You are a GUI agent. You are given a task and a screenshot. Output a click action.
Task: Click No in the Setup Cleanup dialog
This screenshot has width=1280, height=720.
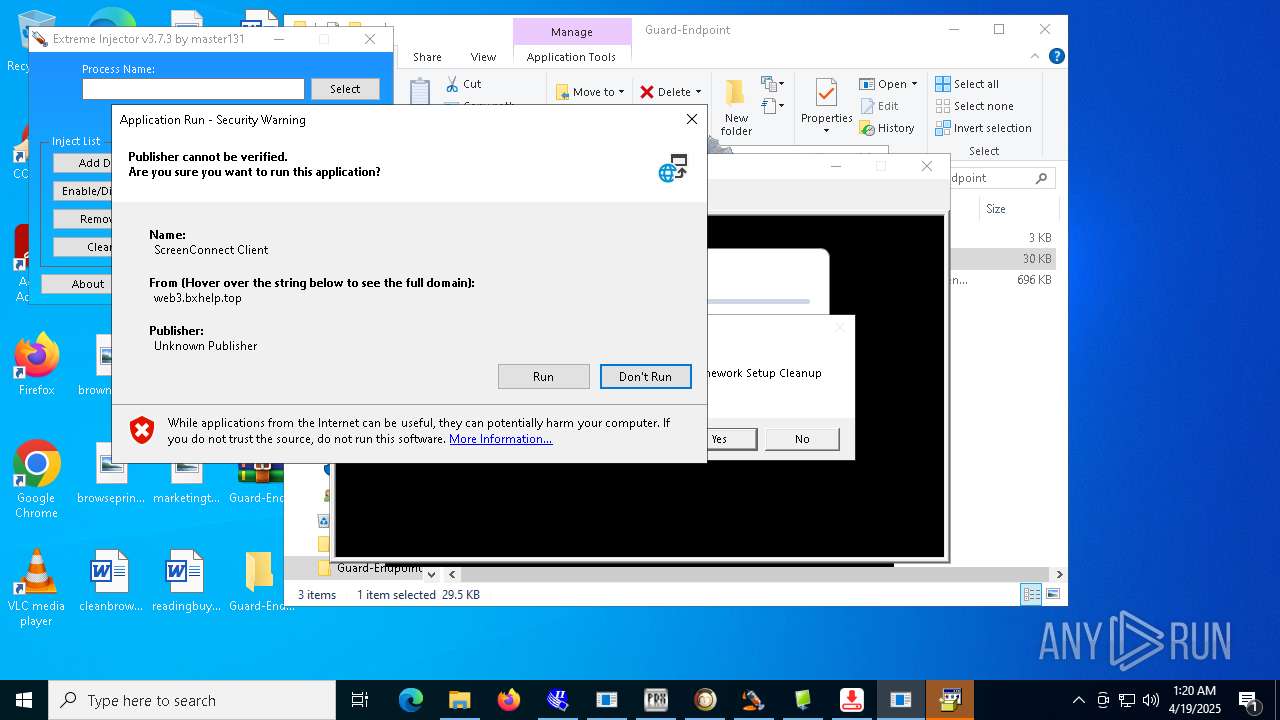click(x=802, y=439)
